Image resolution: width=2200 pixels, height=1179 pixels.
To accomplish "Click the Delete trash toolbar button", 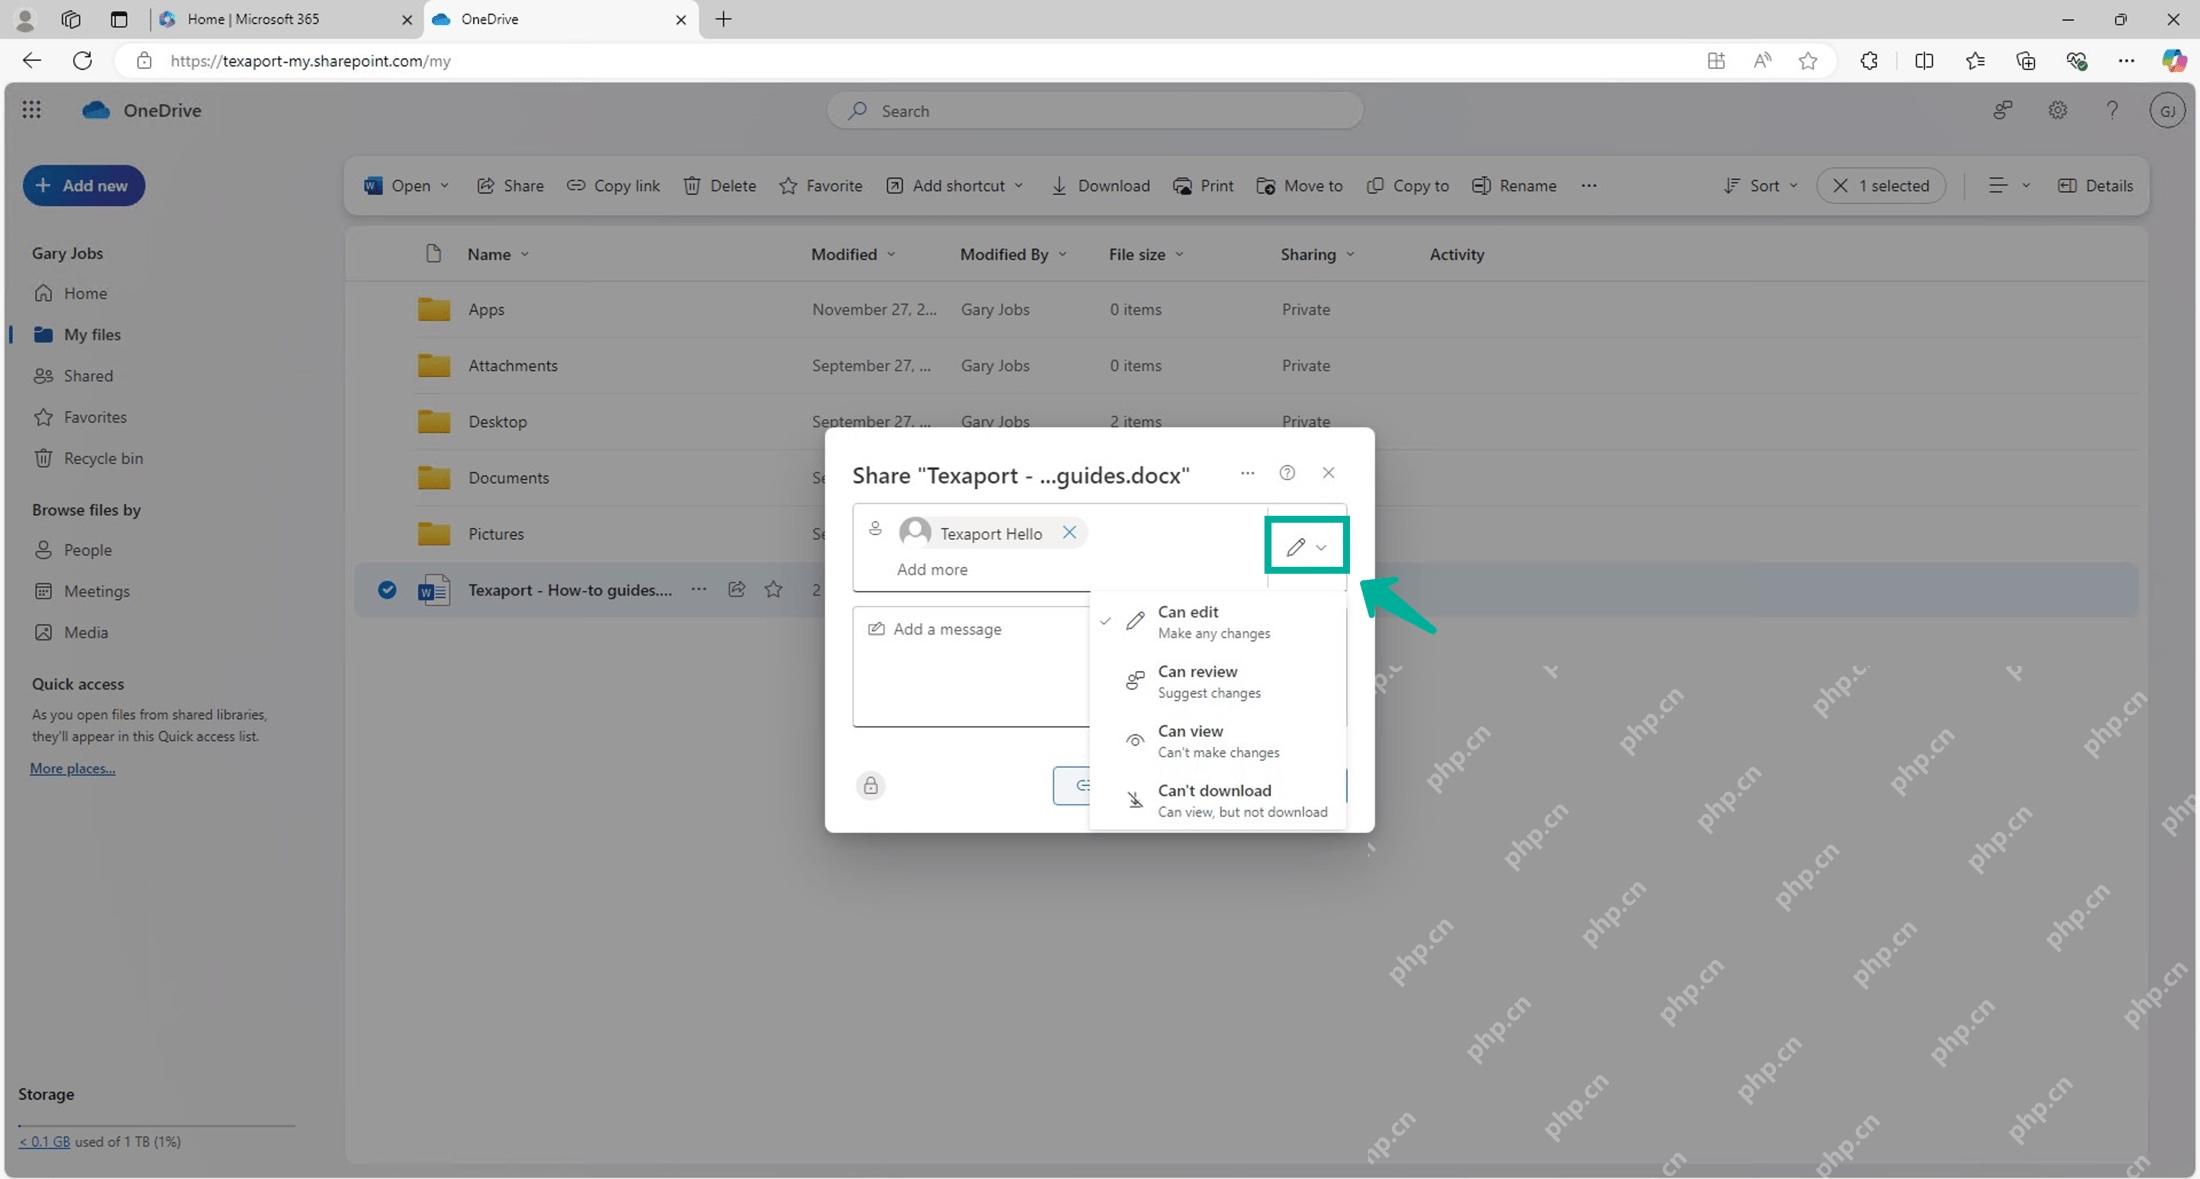I will 719,185.
